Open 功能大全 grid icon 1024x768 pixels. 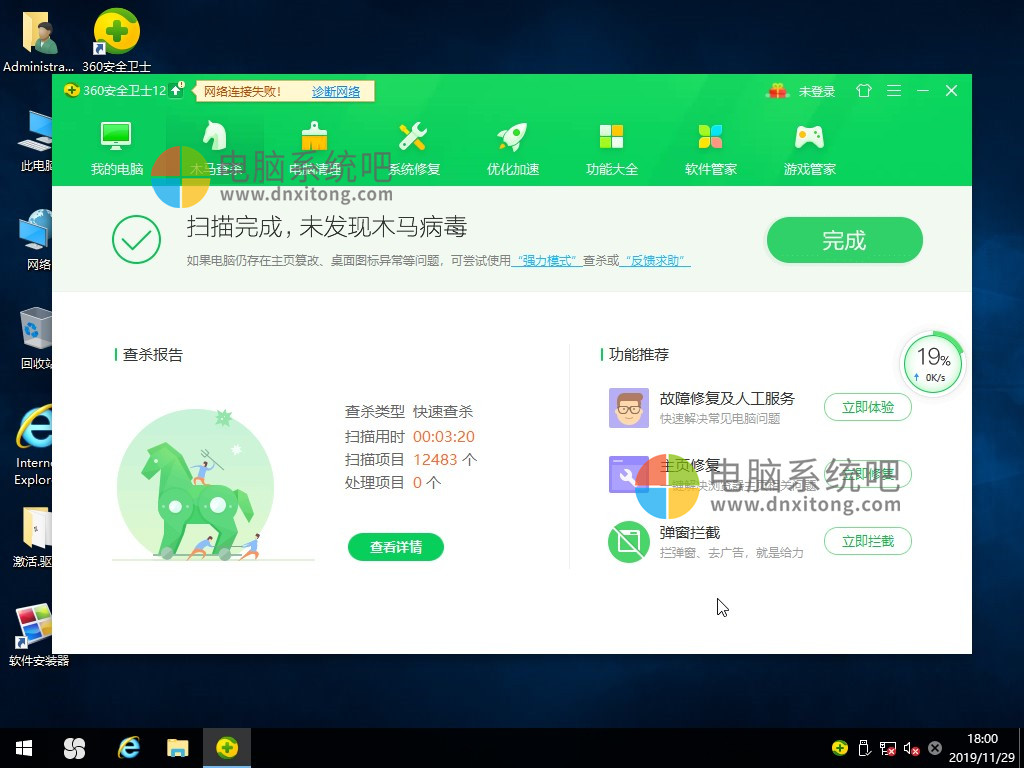click(611, 148)
